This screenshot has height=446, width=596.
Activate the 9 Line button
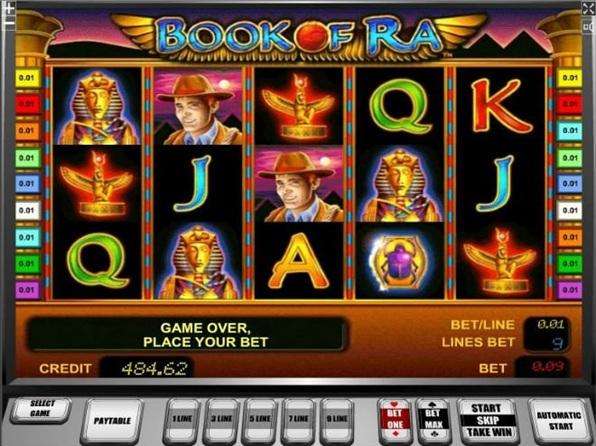click(x=337, y=419)
